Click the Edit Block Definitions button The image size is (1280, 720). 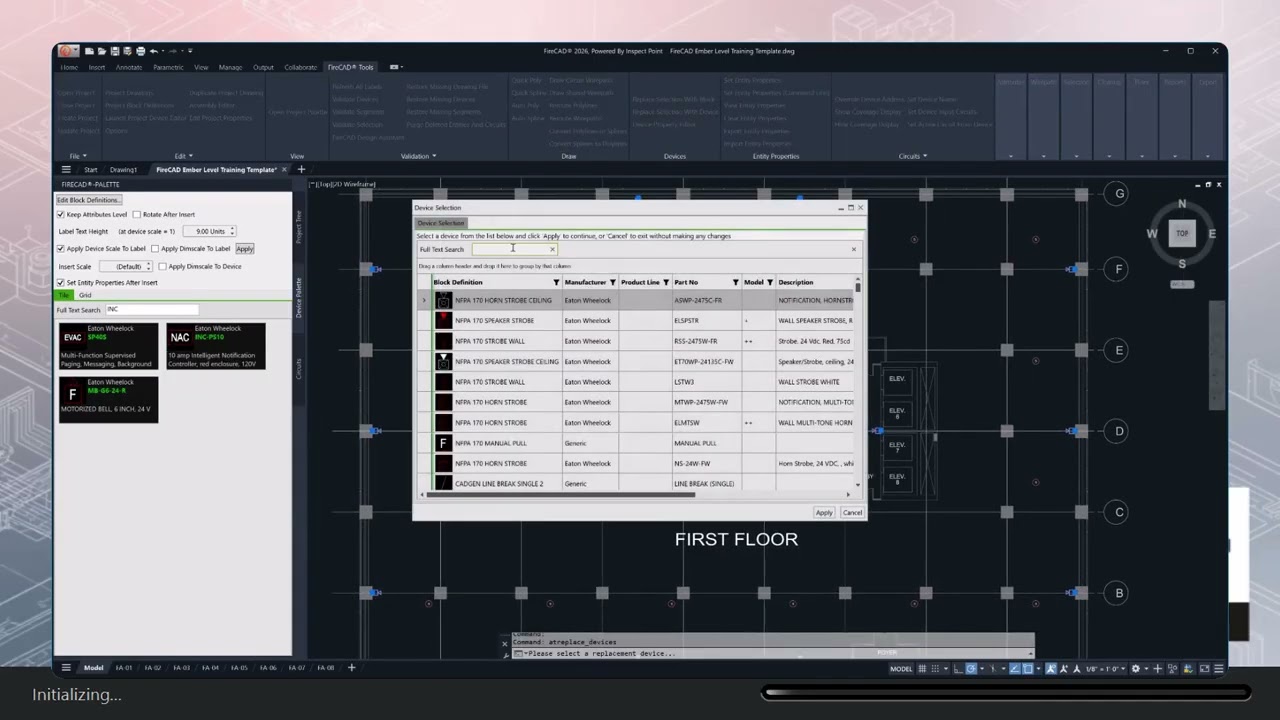pyautogui.click(x=88, y=200)
